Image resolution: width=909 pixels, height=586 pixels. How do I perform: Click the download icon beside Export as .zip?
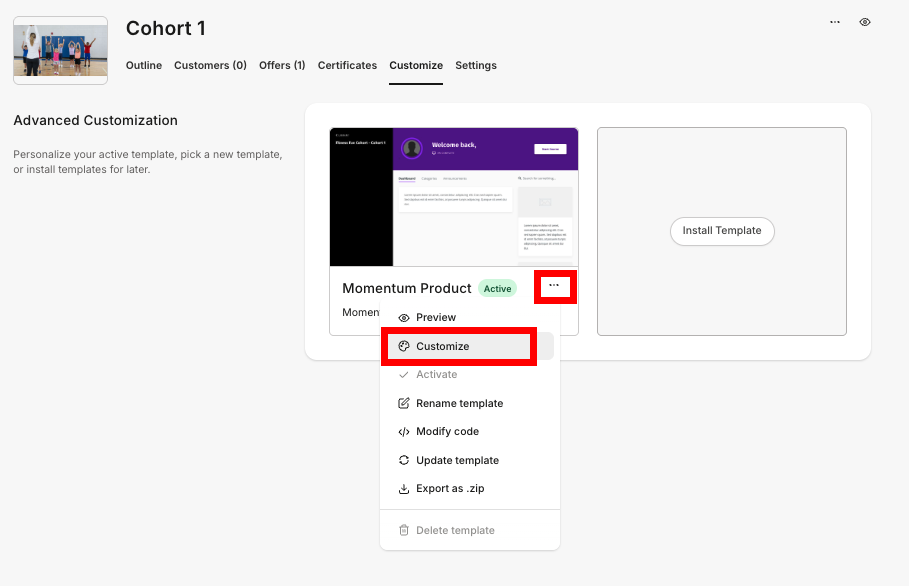tap(404, 489)
